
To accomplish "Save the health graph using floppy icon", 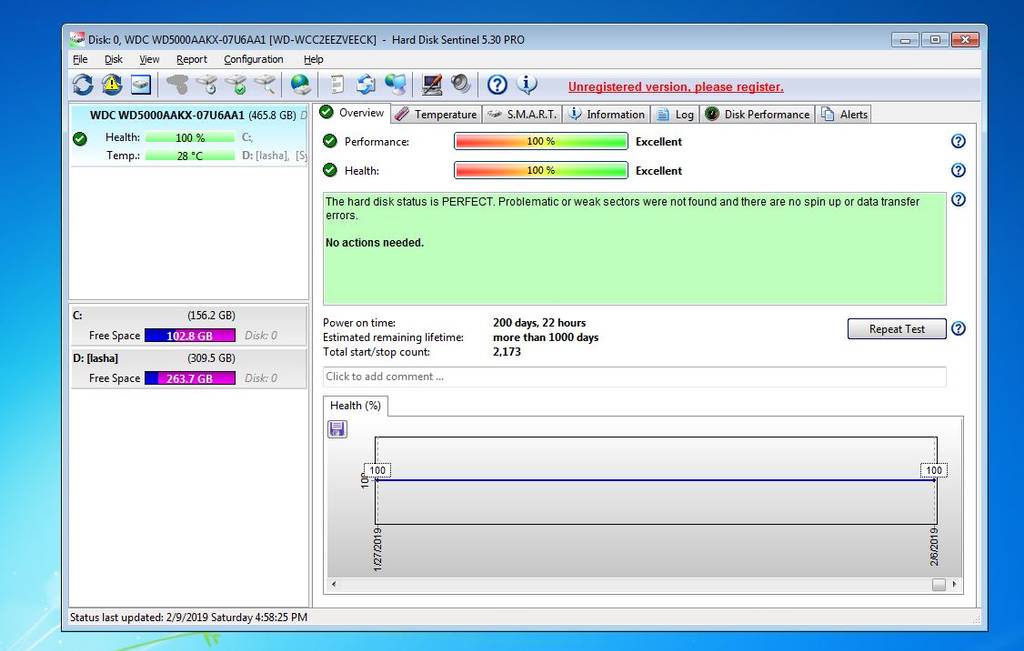I will tap(337, 429).
